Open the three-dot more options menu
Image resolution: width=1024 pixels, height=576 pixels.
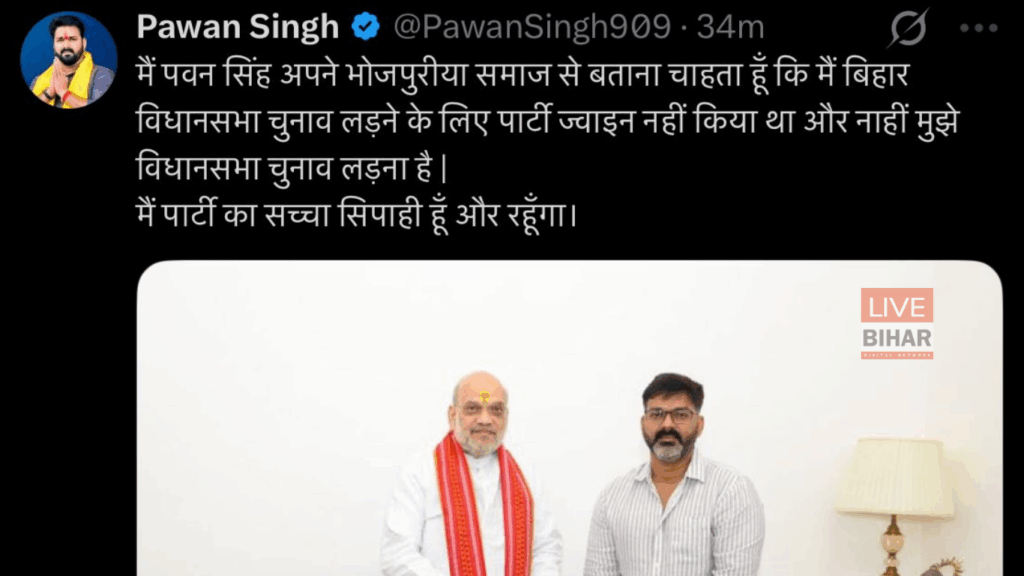point(978,28)
